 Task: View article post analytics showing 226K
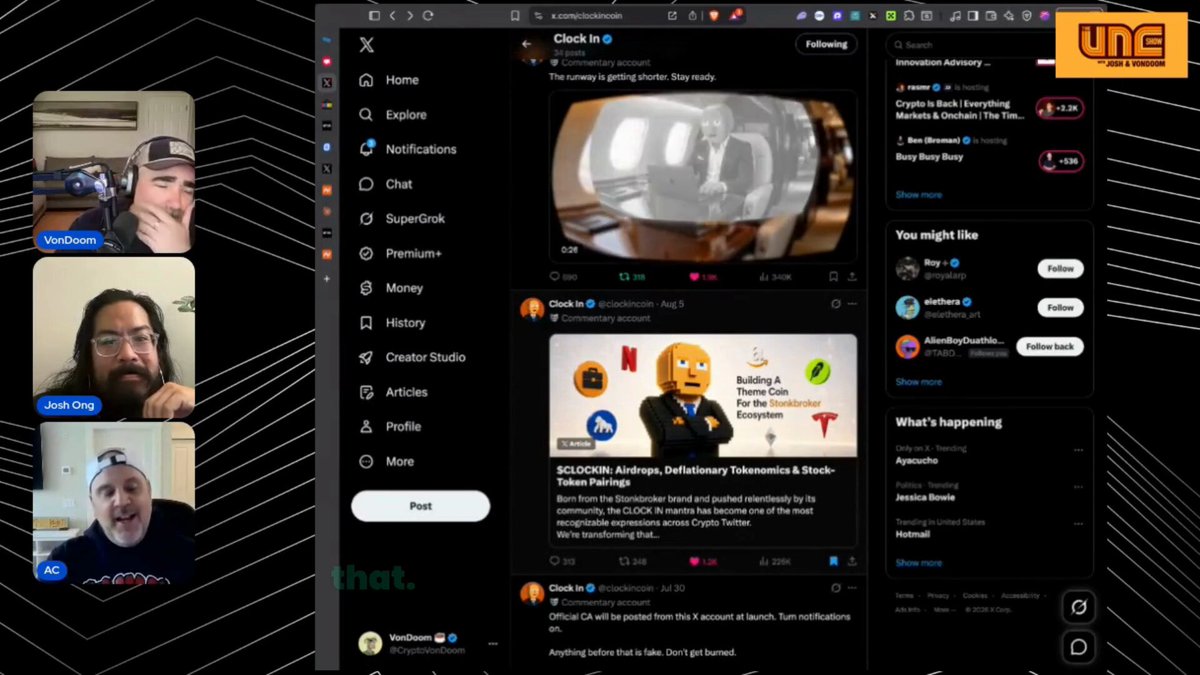coord(775,562)
